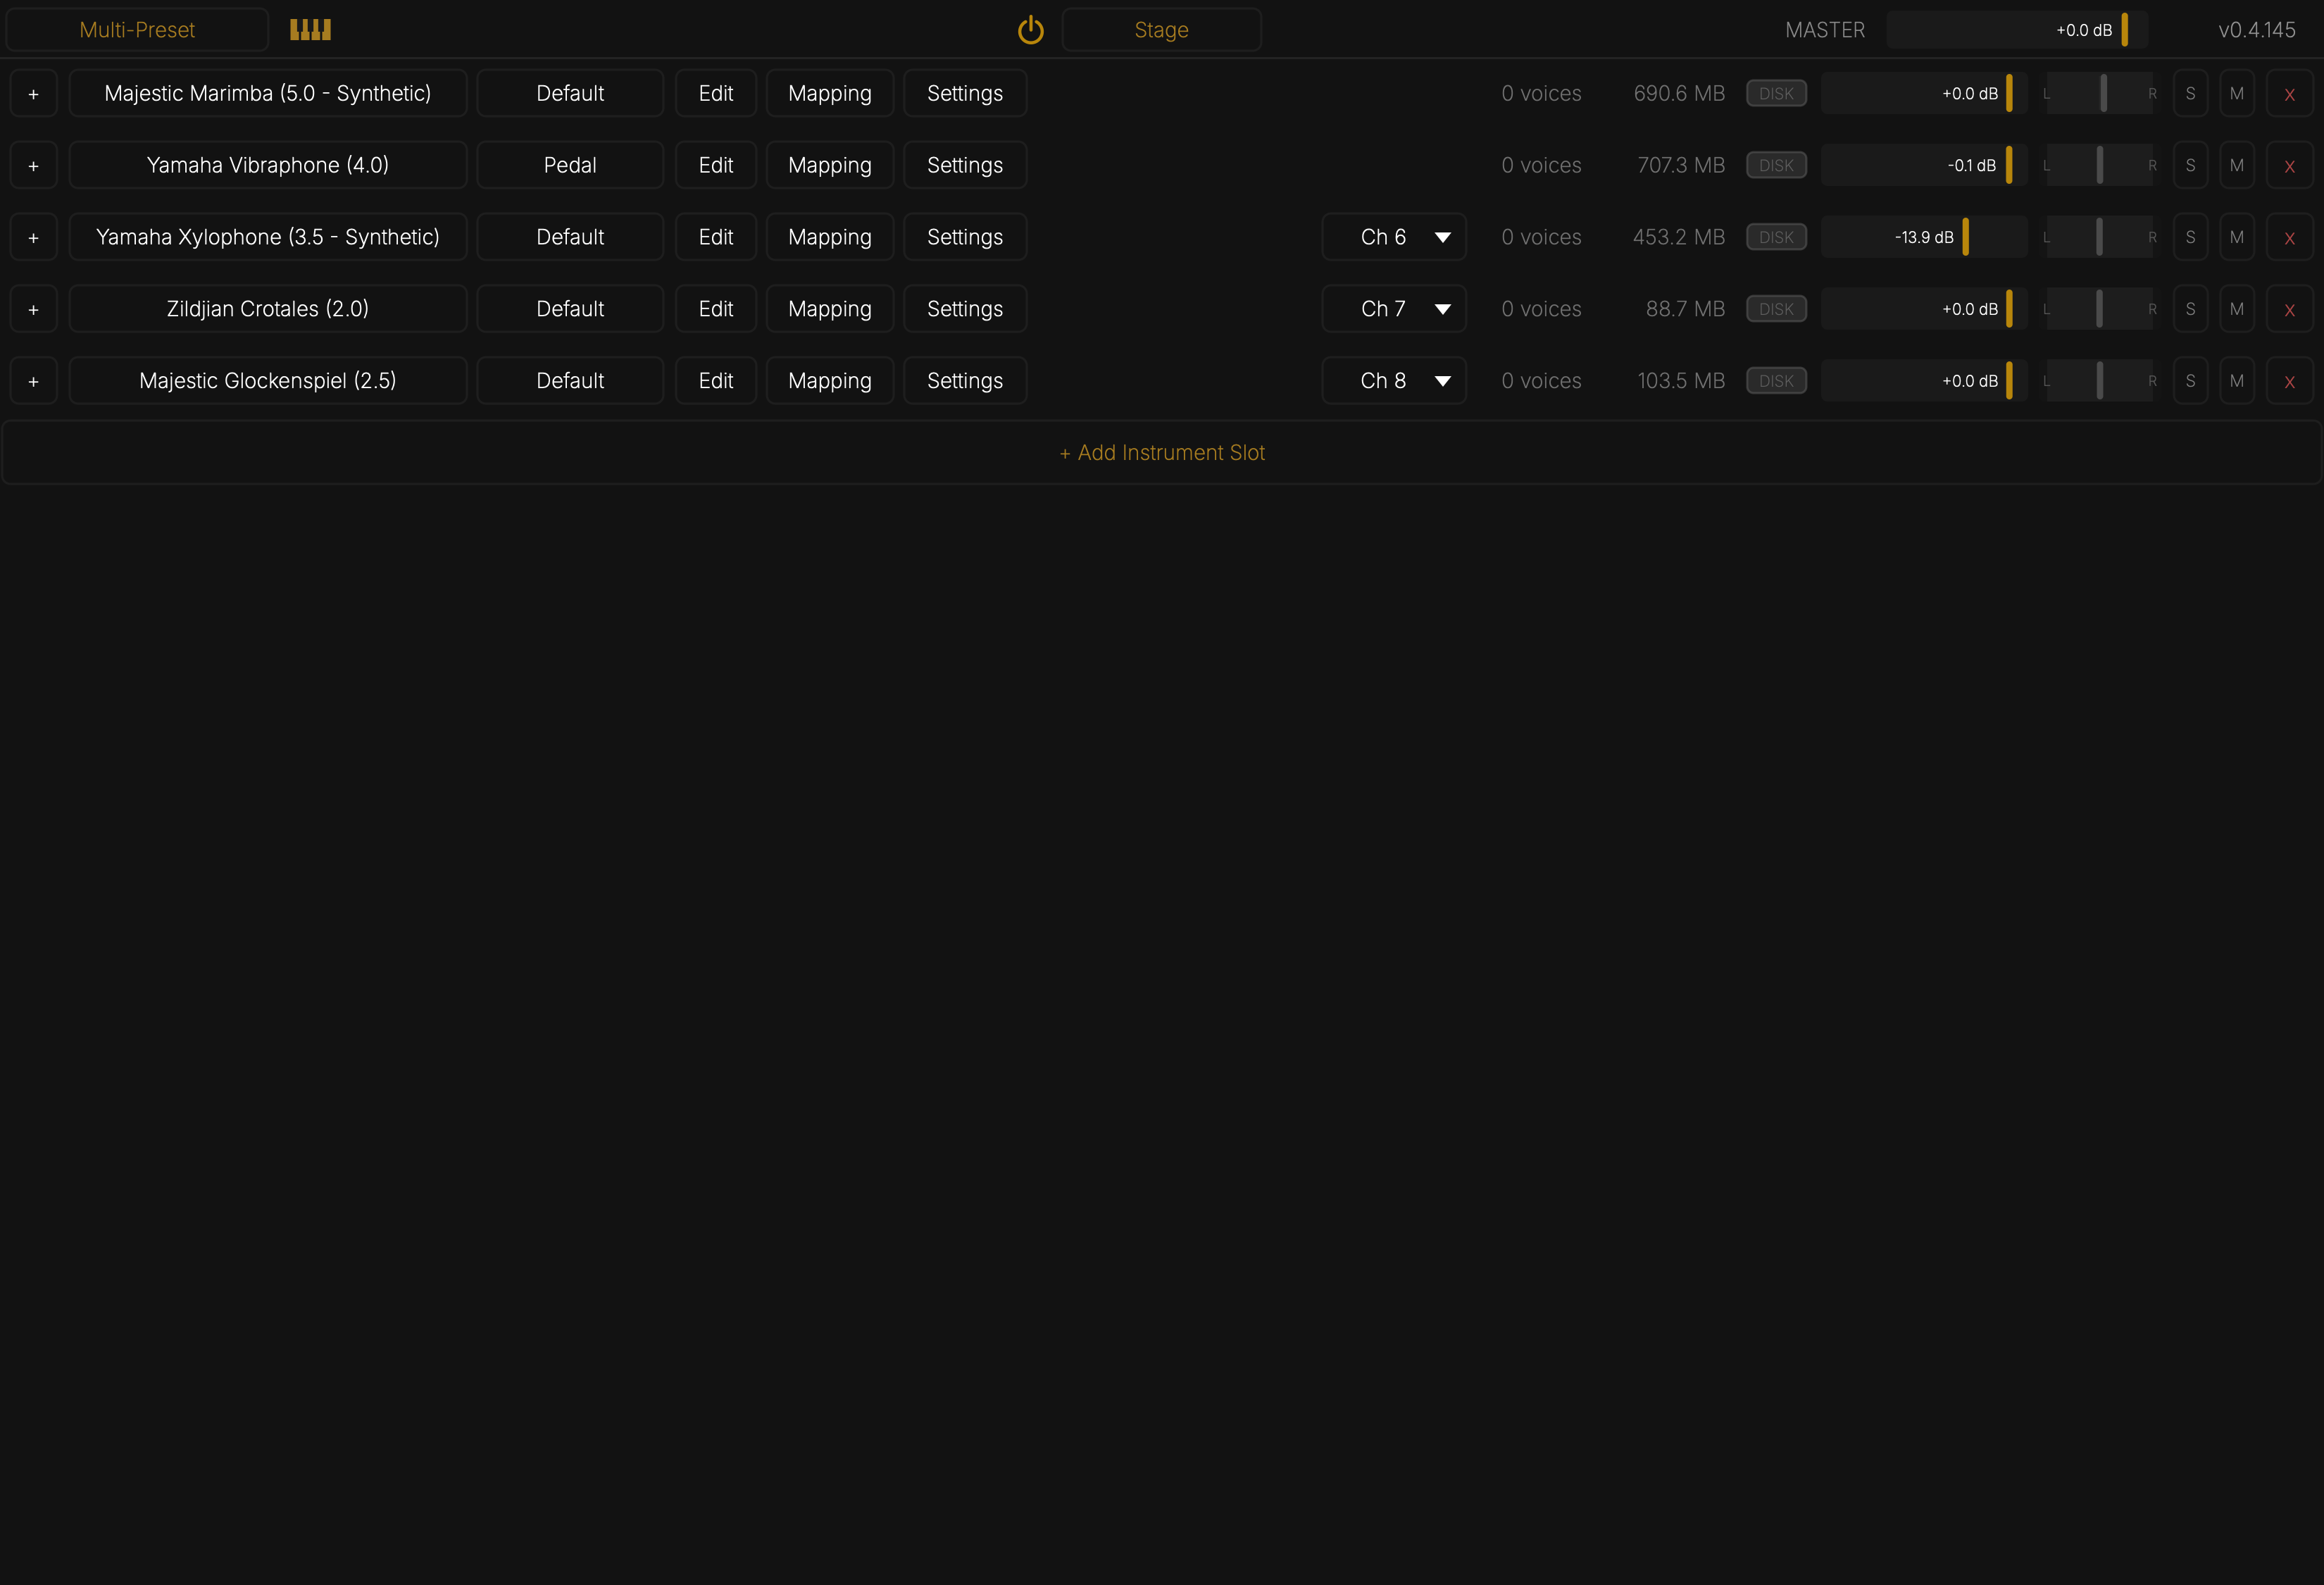
Task: Open the Multi-Preset menu
Action: [137, 30]
